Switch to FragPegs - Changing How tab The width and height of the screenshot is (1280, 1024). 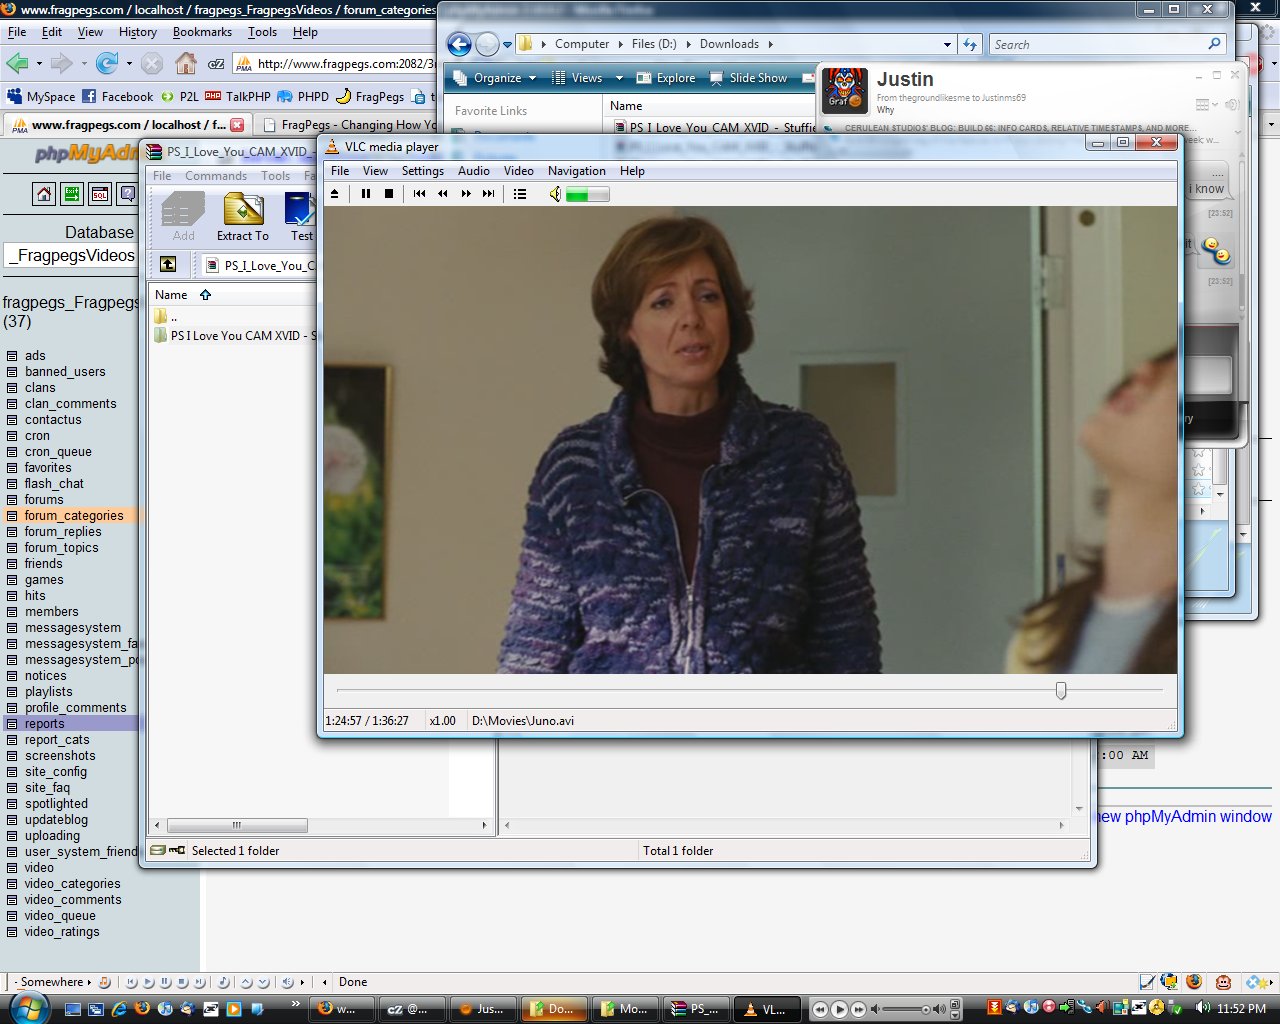coord(349,125)
